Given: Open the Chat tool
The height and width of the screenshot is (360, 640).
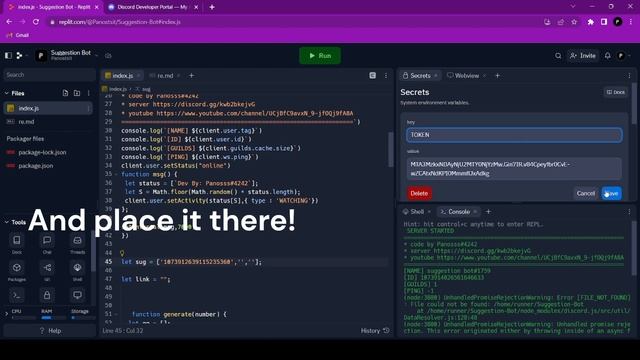Looking at the screenshot, I should 47,244.
